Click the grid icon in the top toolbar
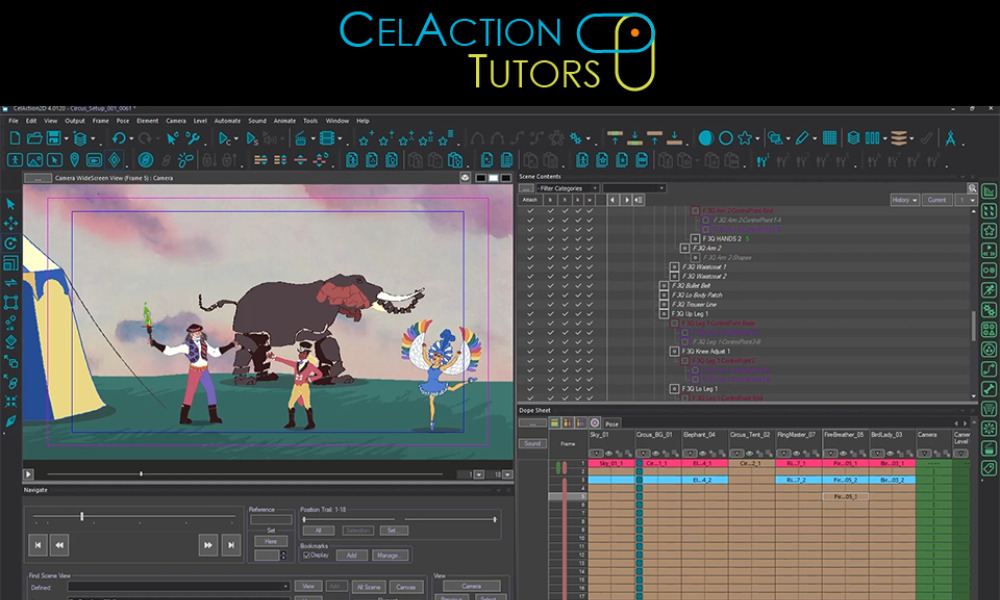Viewport: 1000px width, 600px height. (x=830, y=138)
